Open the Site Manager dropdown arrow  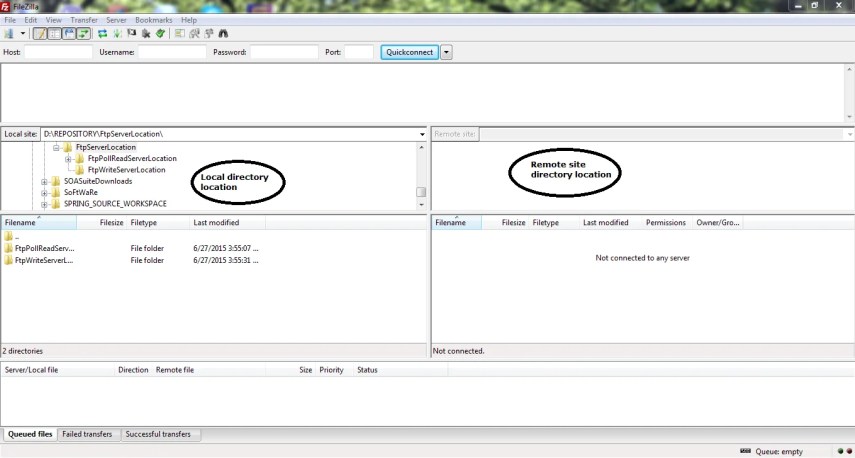(x=23, y=34)
